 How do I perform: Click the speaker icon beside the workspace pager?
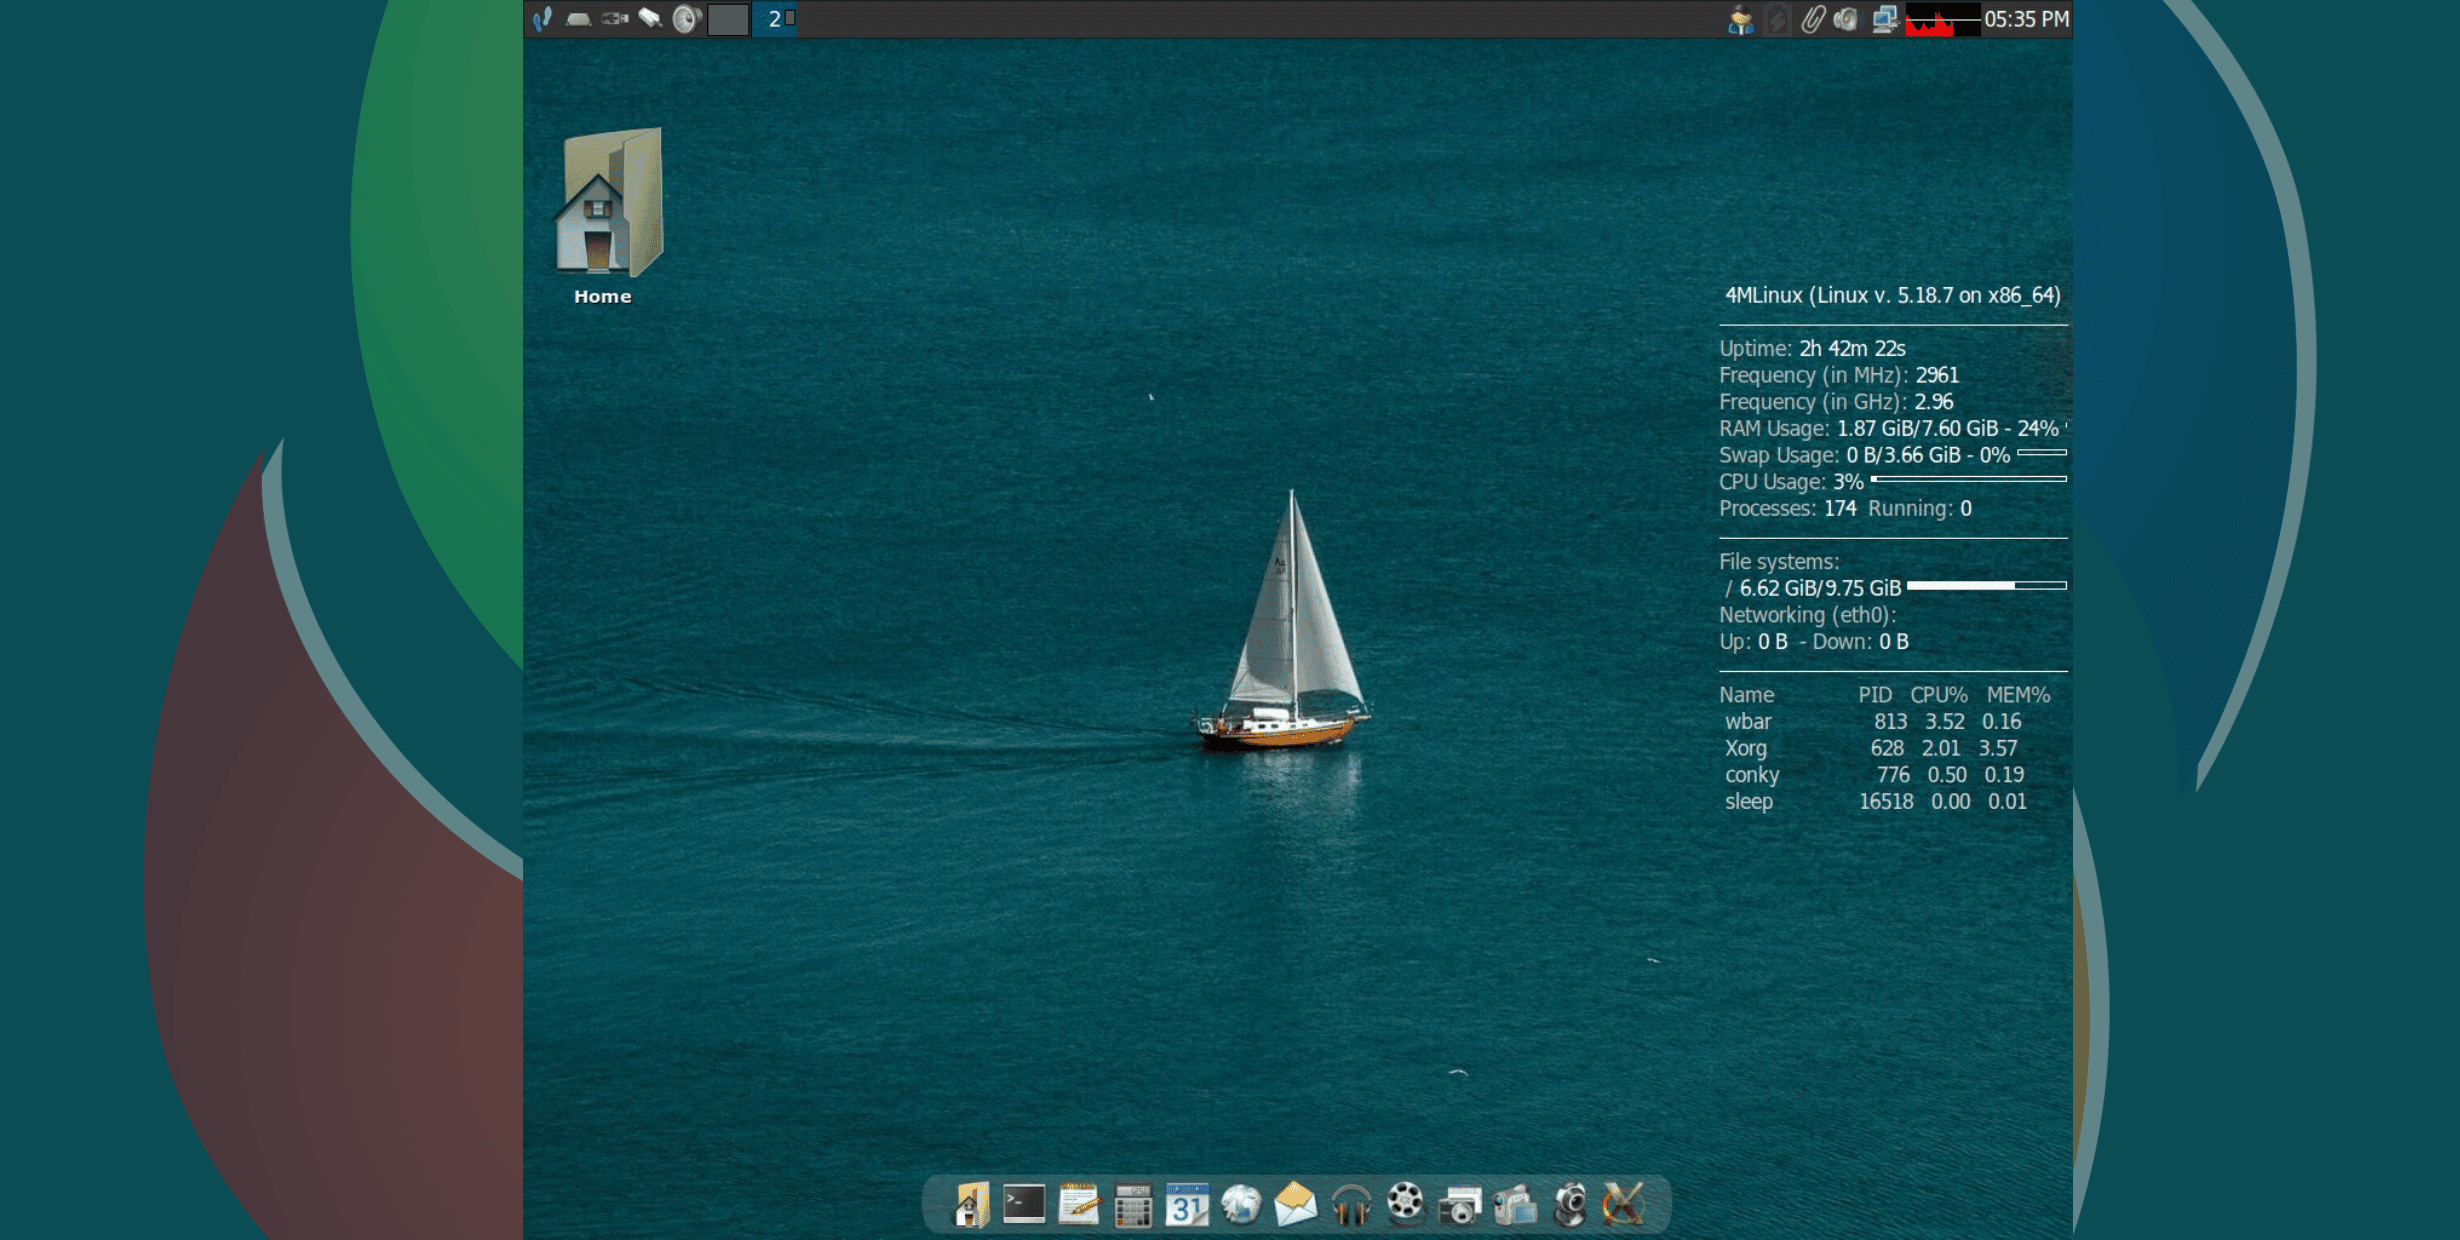tap(686, 19)
